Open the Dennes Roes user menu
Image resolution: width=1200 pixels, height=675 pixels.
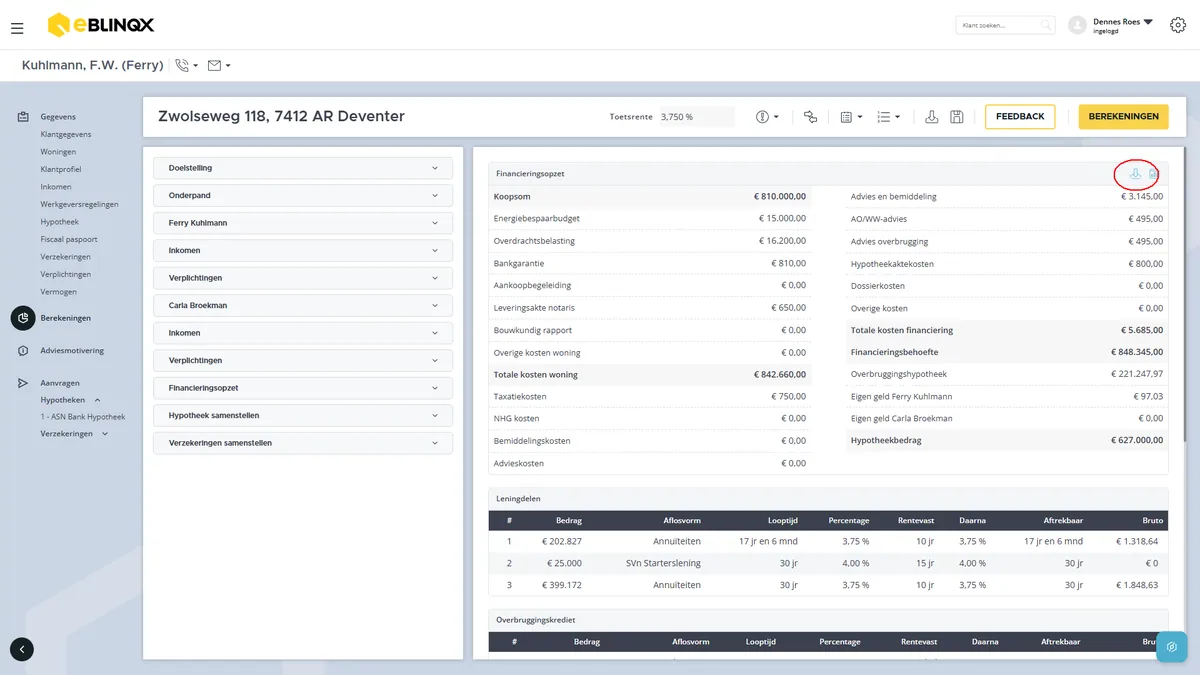click(1123, 25)
